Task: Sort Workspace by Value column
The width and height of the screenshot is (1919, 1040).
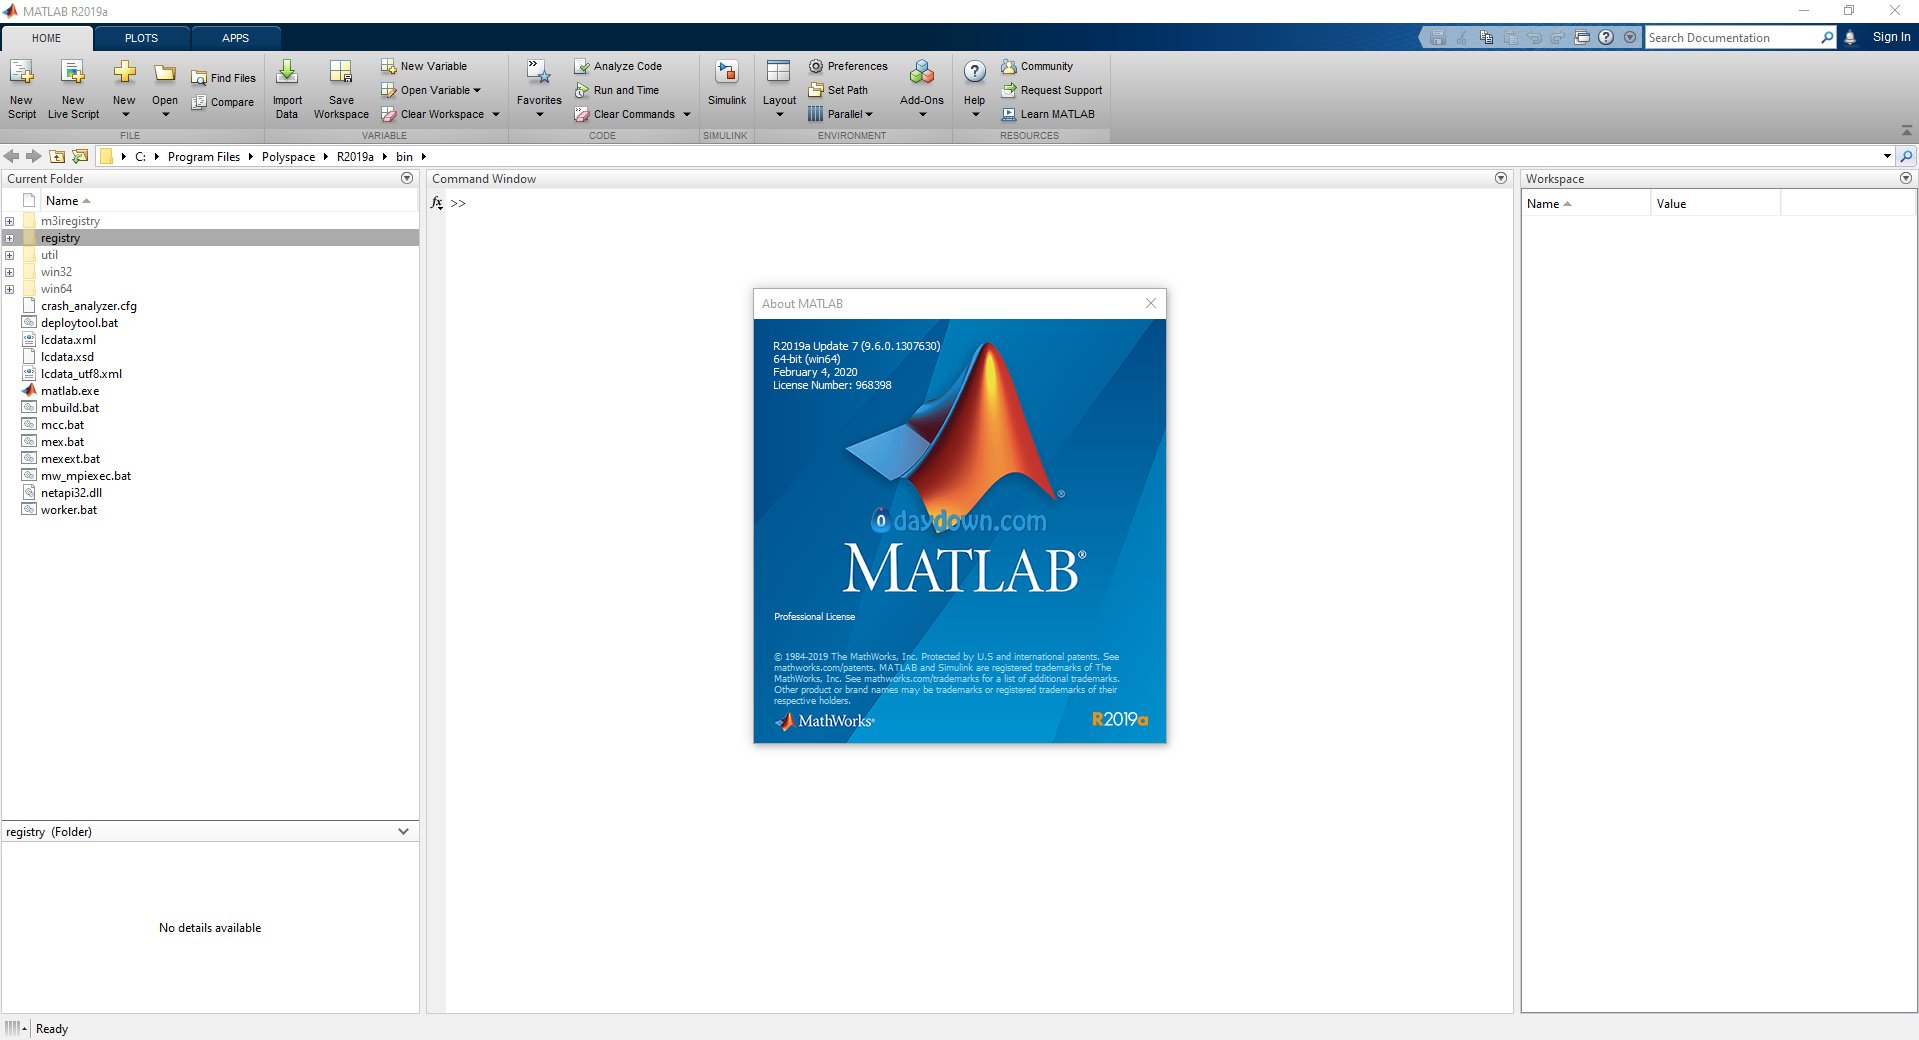Action: tap(1715, 204)
